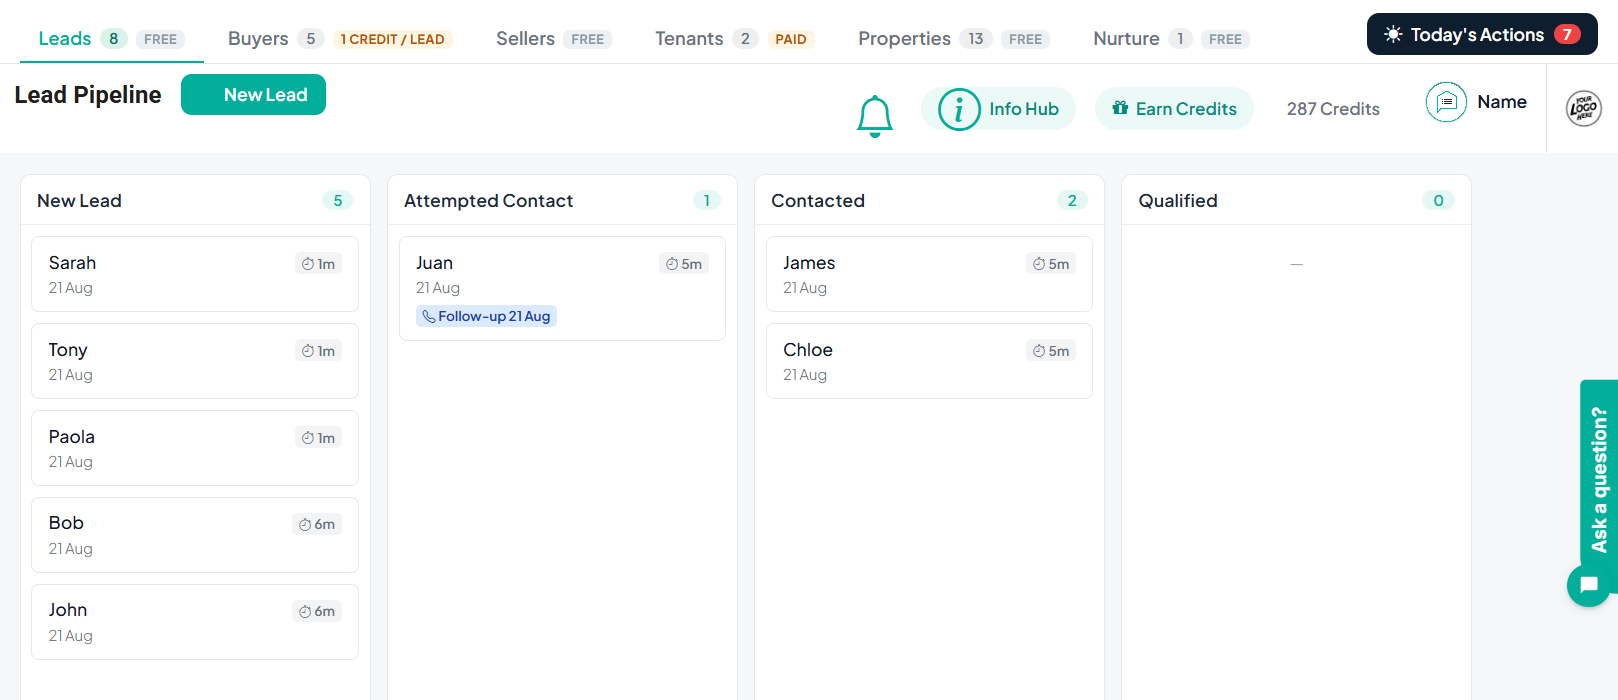Click the Lead Pipeline heading

(88, 95)
